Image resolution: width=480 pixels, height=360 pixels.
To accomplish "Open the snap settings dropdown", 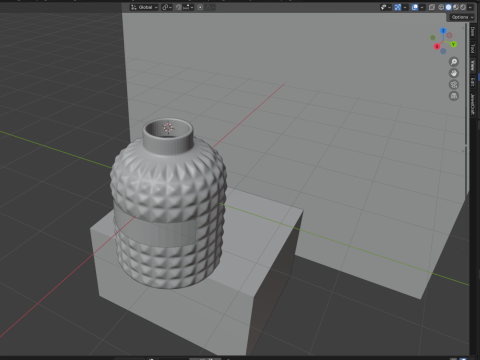I will pos(188,7).
